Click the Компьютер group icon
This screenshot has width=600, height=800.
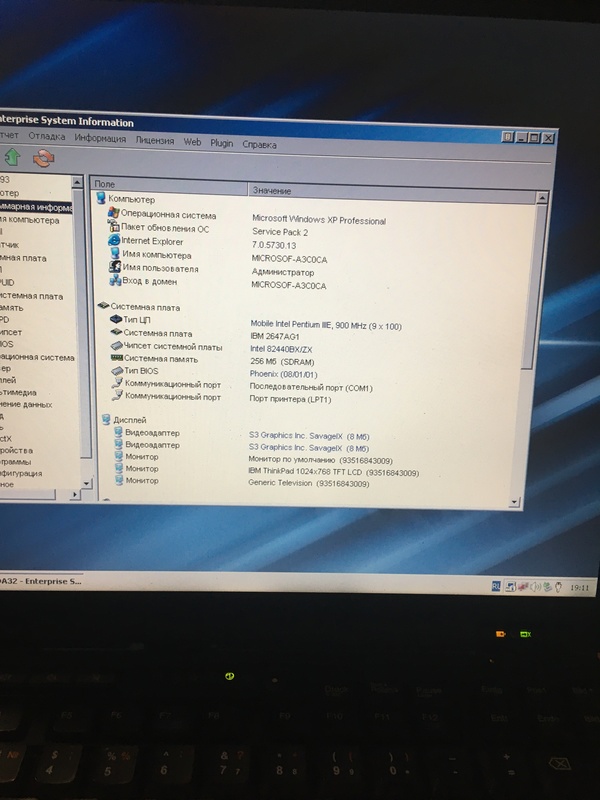(101, 198)
